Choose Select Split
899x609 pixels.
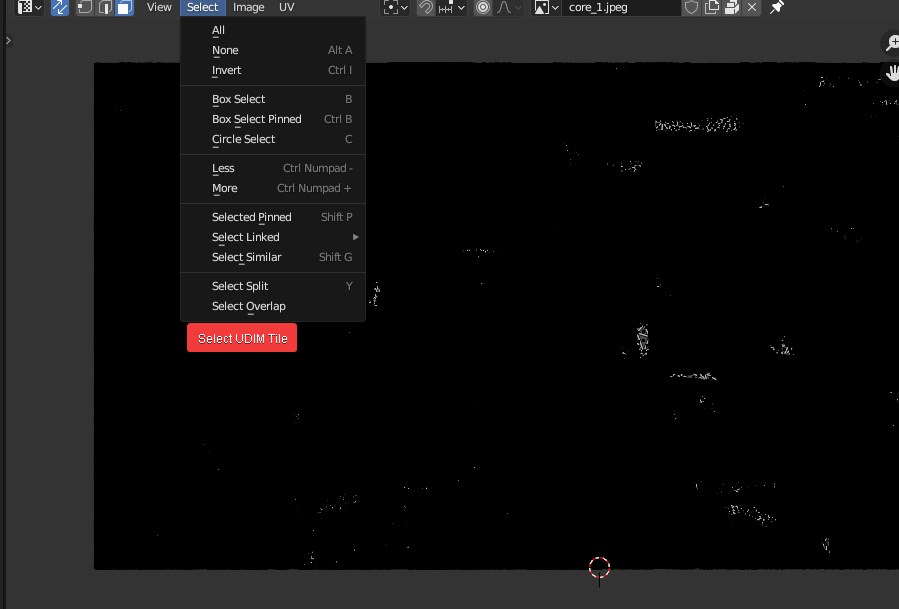click(x=273, y=286)
